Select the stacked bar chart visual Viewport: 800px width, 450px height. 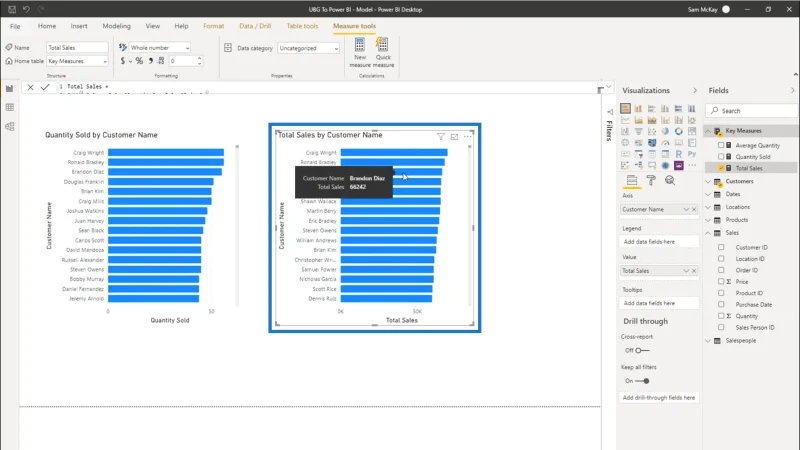[625, 108]
